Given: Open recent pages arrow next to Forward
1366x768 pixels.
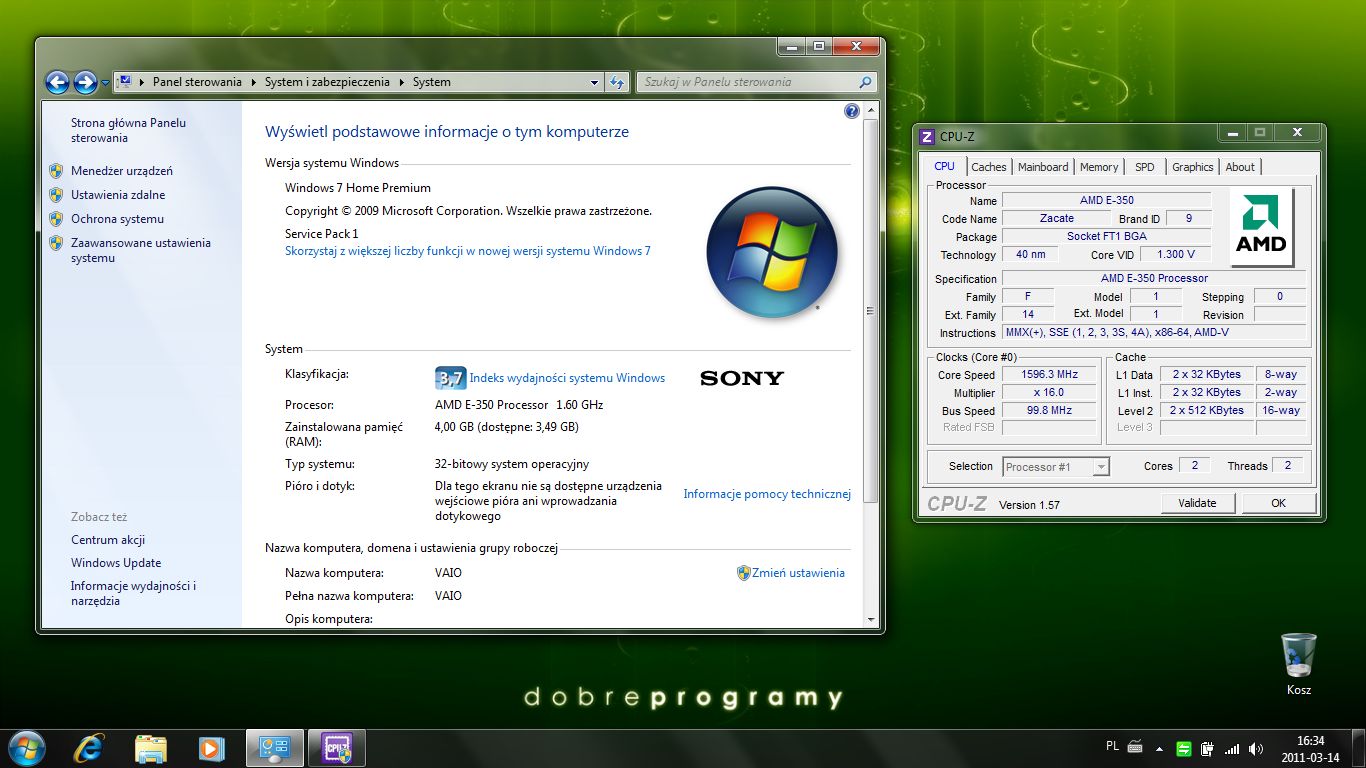Looking at the screenshot, I should pyautogui.click(x=104, y=83).
